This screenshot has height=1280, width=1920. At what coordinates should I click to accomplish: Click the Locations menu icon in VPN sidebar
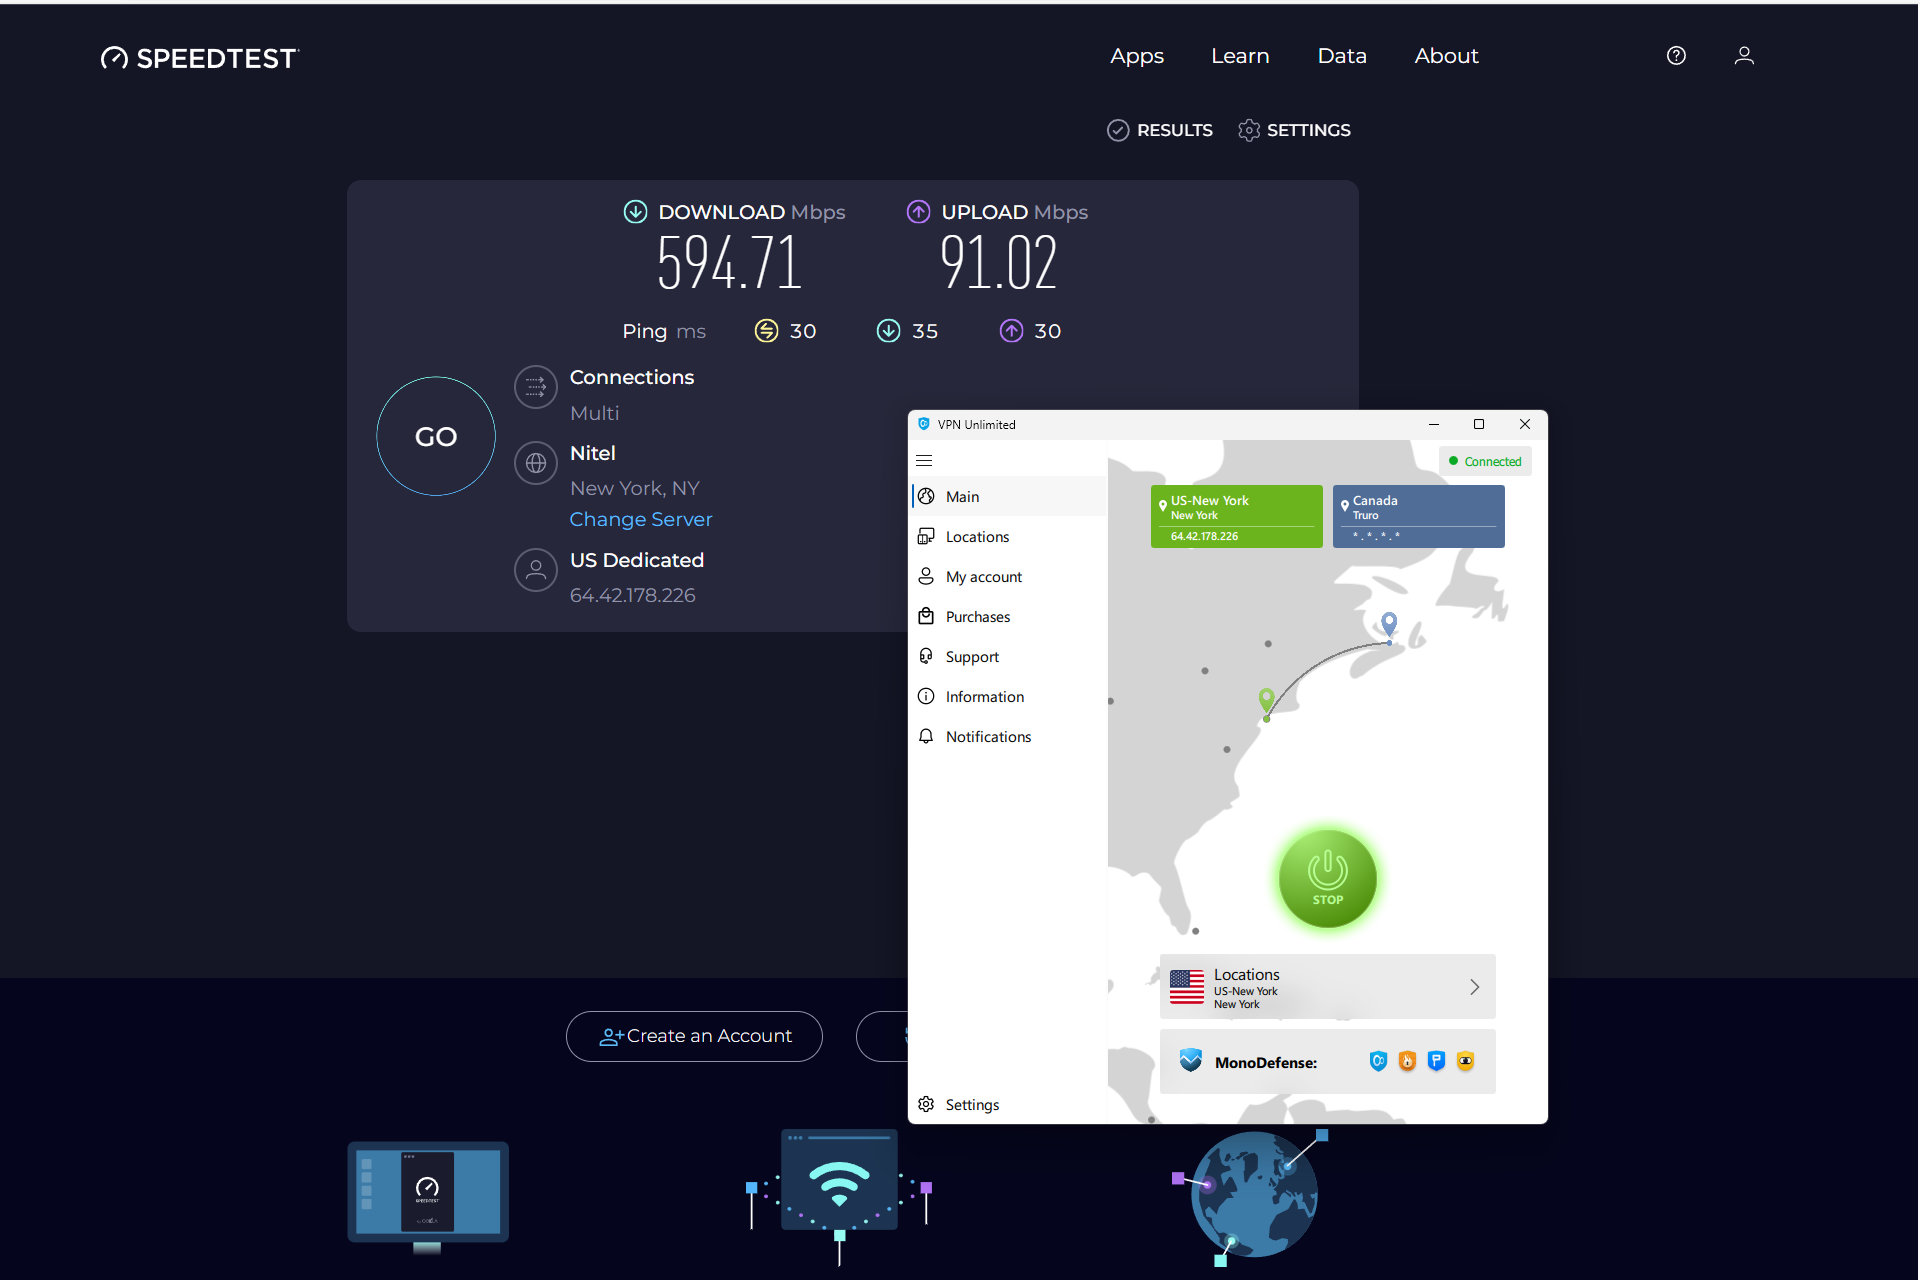(x=927, y=536)
